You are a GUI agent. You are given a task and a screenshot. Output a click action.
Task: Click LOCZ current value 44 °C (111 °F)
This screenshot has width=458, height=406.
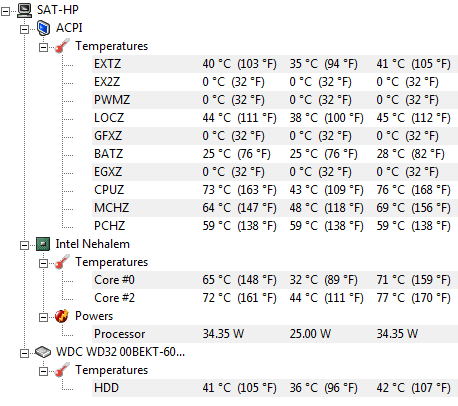(x=240, y=118)
